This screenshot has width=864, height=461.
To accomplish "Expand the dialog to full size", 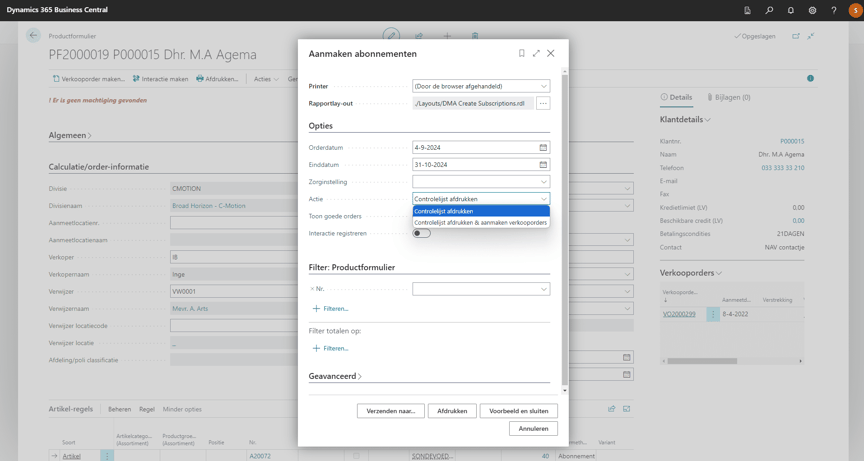I will 536,53.
